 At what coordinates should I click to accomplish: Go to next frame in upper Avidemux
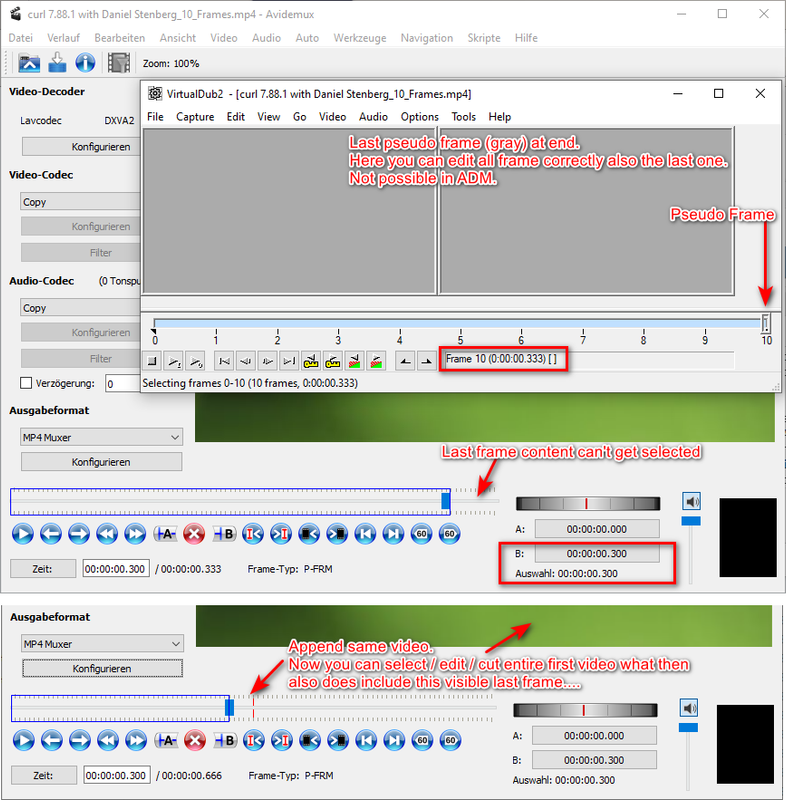(79, 534)
